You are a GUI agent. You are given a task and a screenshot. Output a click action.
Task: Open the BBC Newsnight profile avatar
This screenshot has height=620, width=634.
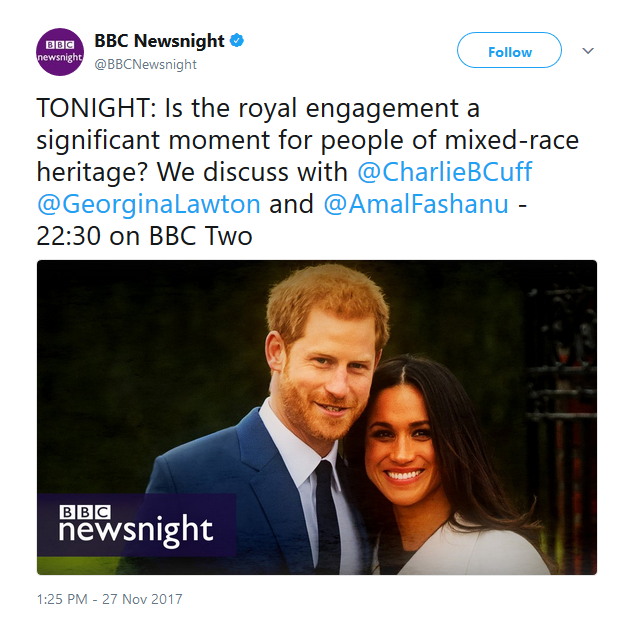click(x=60, y=52)
